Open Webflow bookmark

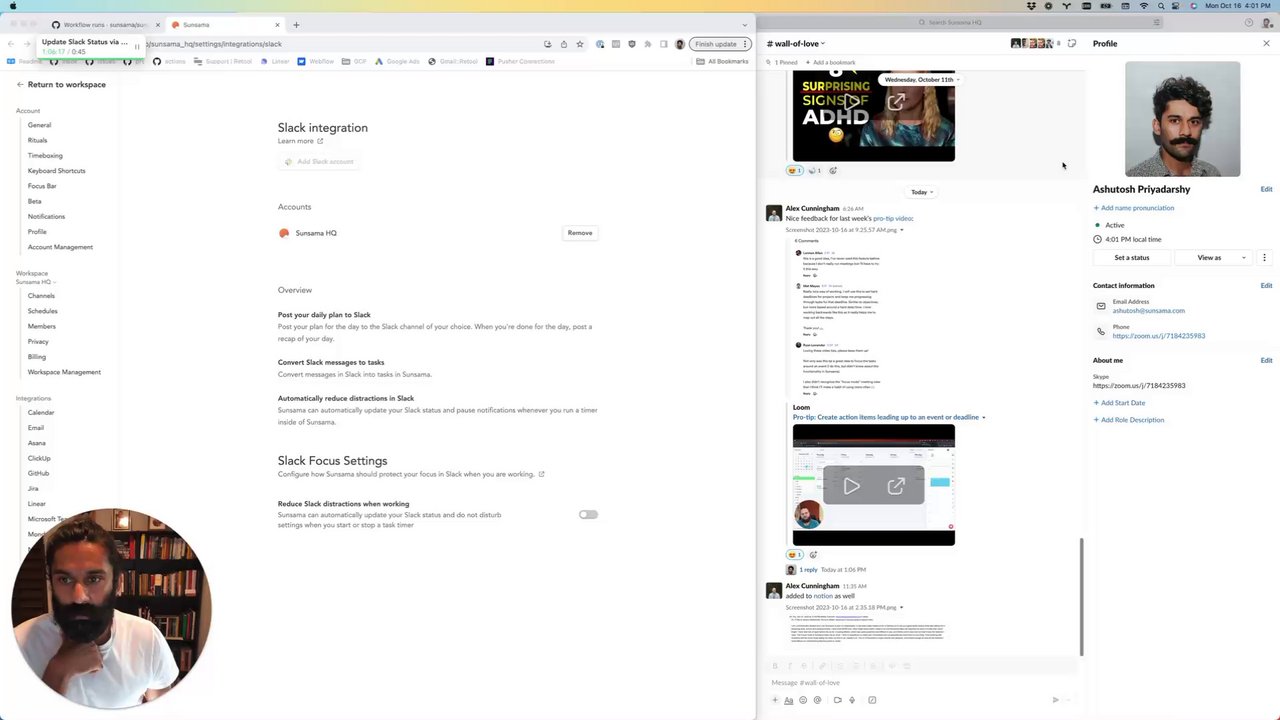pyautogui.click(x=315, y=62)
